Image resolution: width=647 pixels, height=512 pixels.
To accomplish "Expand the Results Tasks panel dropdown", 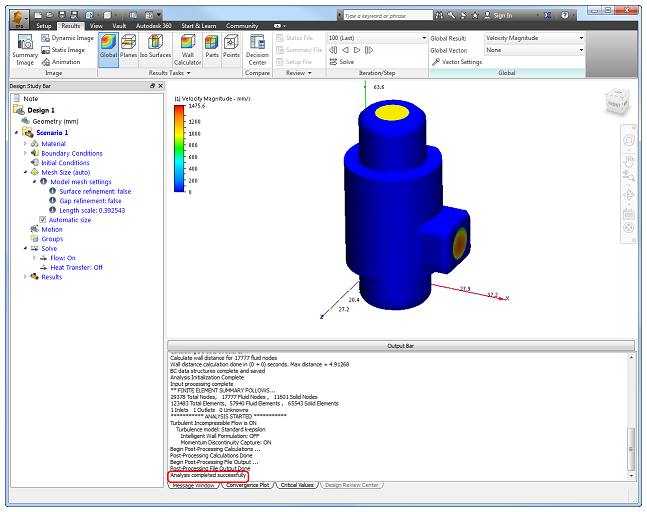I will click(x=170, y=73).
